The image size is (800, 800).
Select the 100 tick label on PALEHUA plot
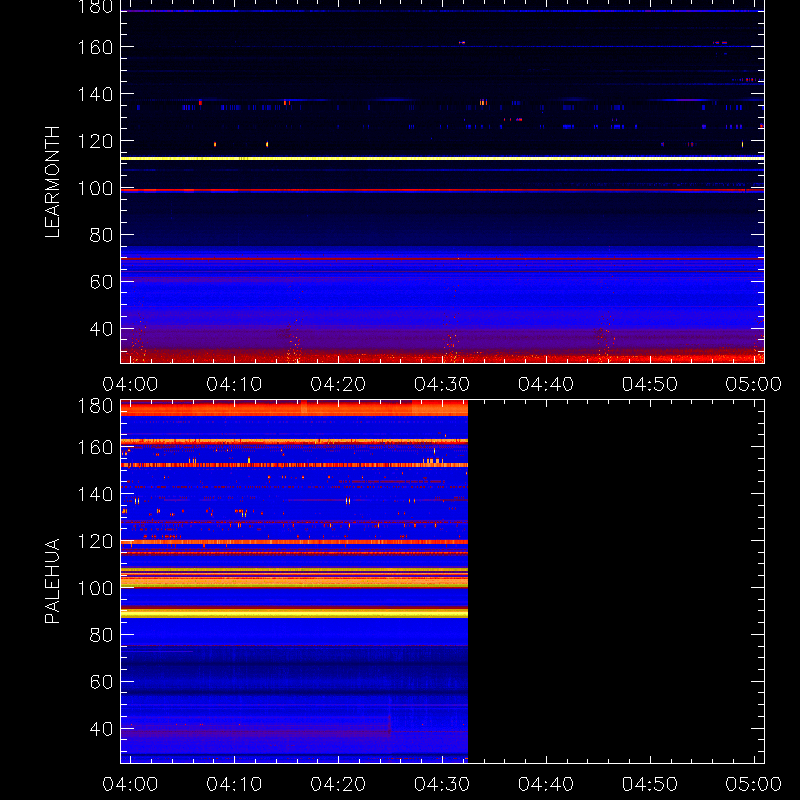(x=95, y=588)
